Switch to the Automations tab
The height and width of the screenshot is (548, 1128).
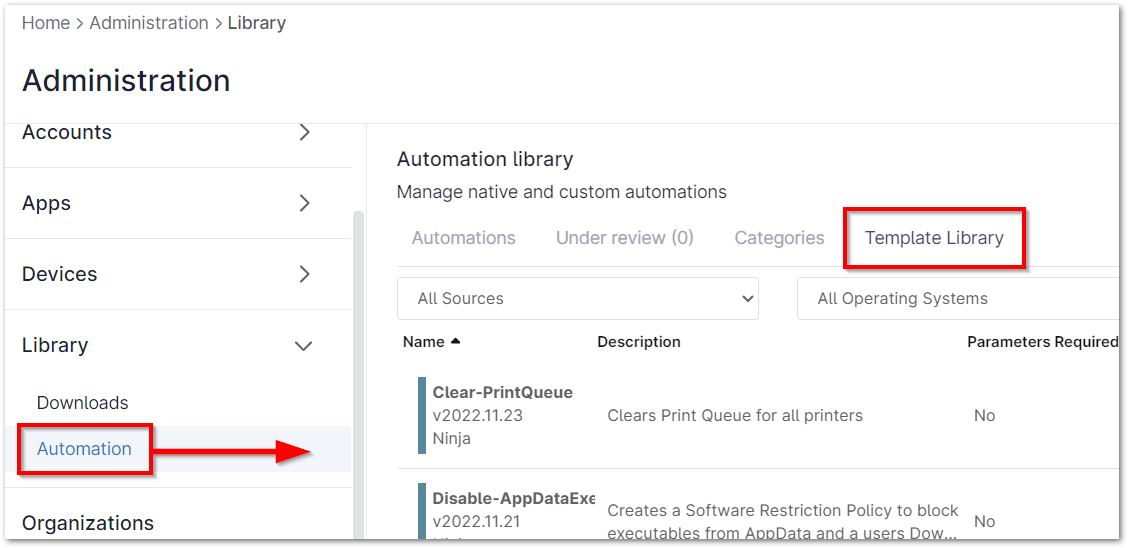[464, 238]
